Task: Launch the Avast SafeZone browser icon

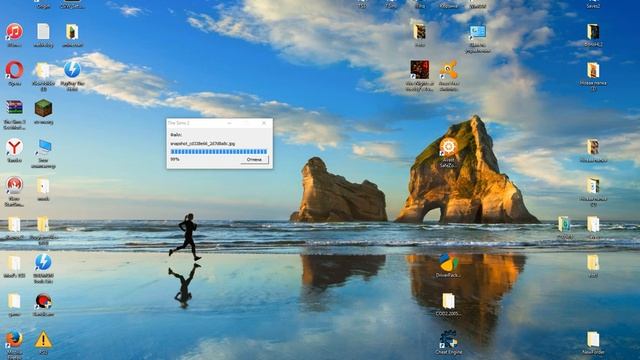Action: click(449, 147)
